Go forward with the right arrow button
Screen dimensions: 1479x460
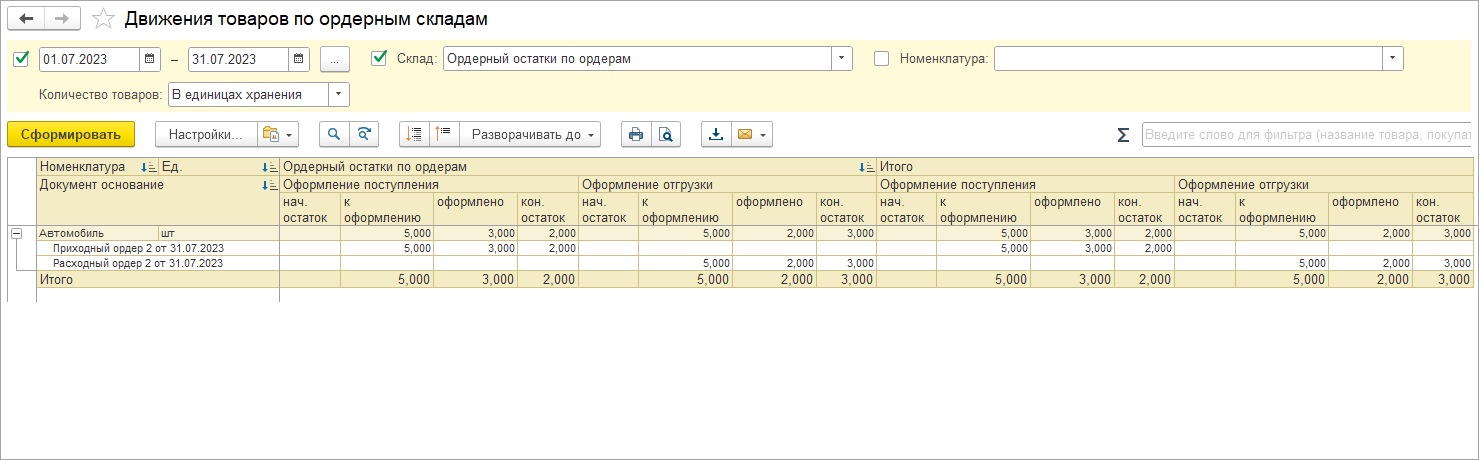click(62, 19)
